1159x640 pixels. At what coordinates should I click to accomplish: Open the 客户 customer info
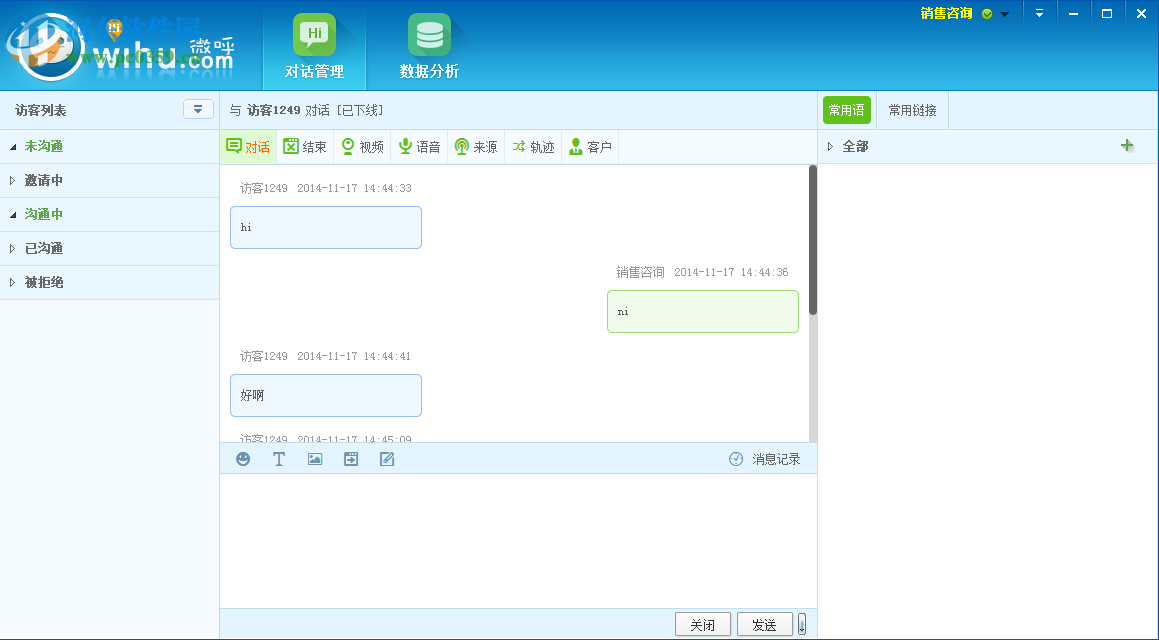(590, 146)
